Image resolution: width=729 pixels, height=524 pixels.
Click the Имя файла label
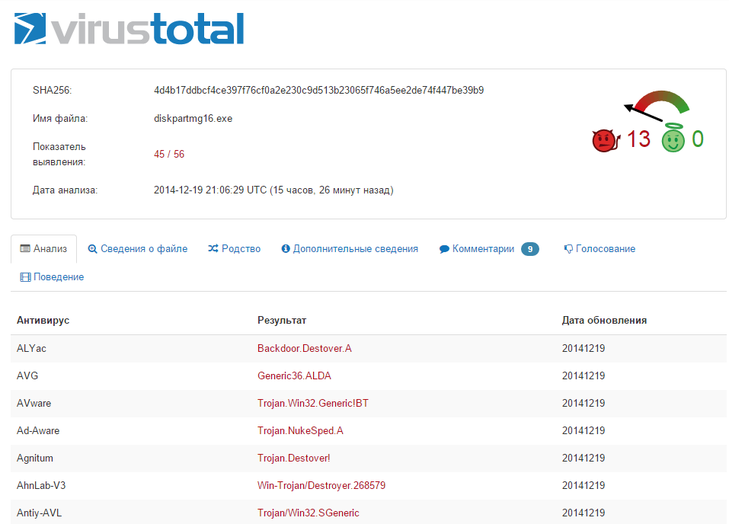tap(60, 119)
